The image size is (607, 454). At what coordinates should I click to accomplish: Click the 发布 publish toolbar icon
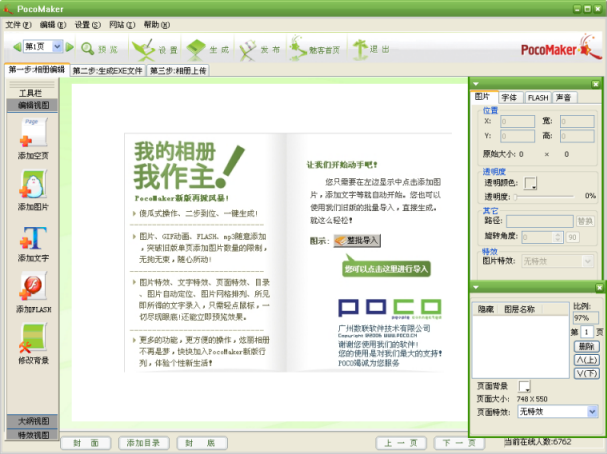point(248,50)
